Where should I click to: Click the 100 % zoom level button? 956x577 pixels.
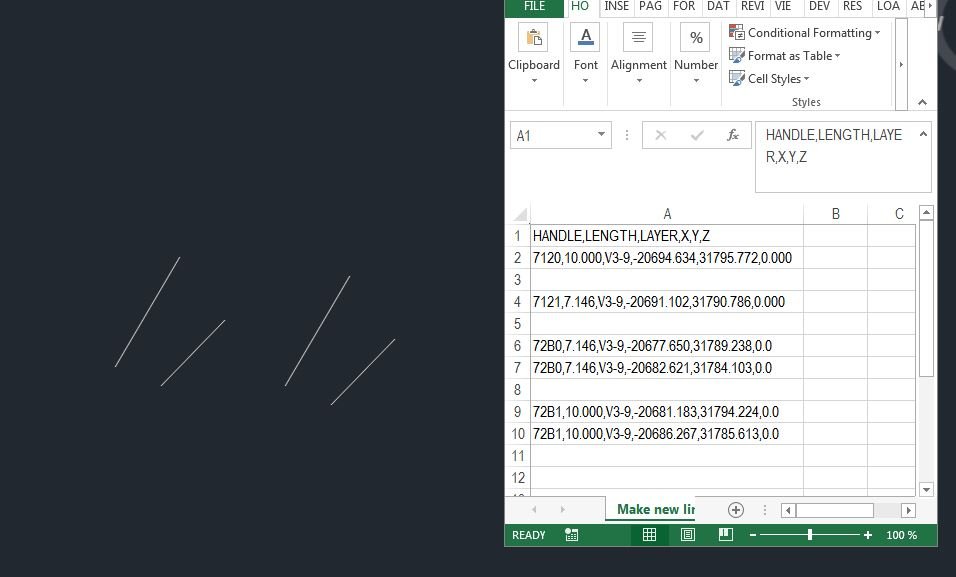(x=902, y=535)
